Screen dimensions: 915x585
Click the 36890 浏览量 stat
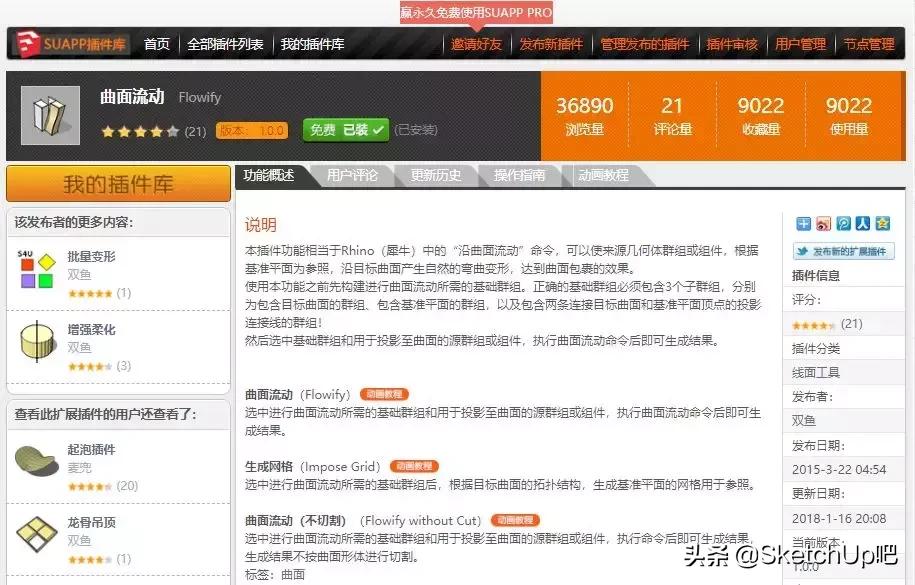coord(584,116)
